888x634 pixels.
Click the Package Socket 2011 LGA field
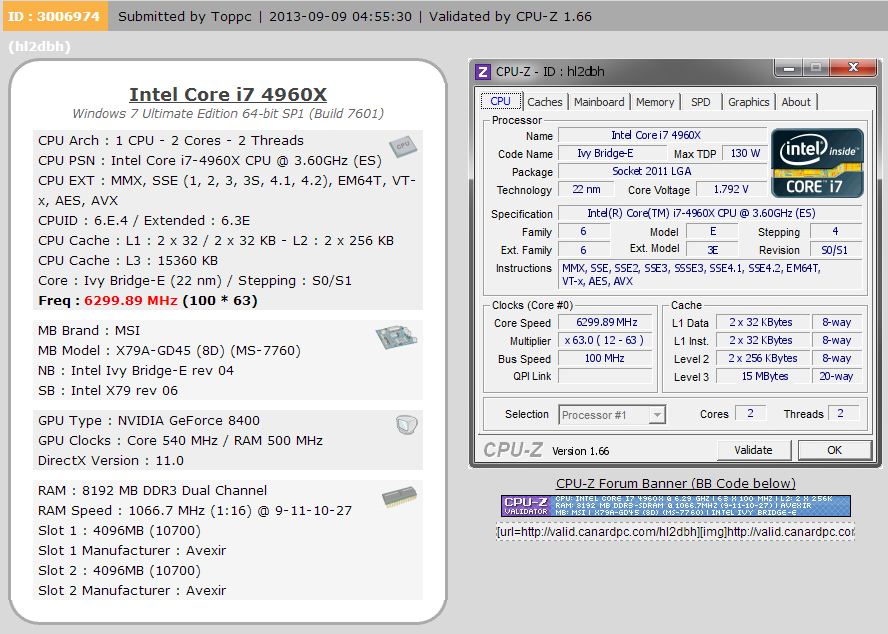[662, 171]
